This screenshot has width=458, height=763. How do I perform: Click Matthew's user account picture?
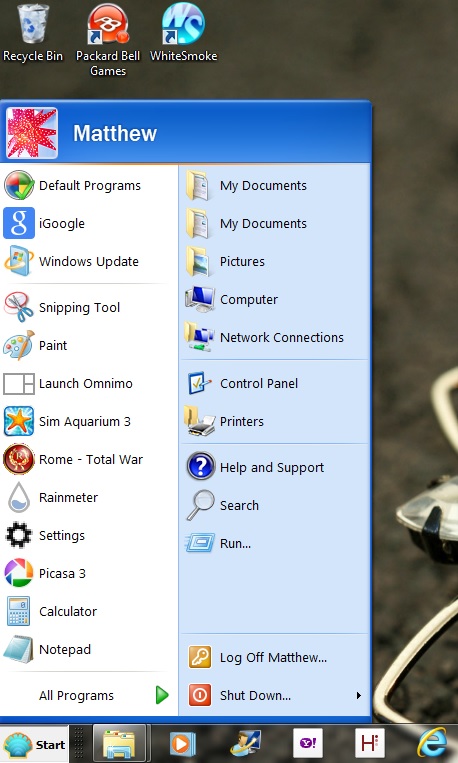[x=32, y=133]
